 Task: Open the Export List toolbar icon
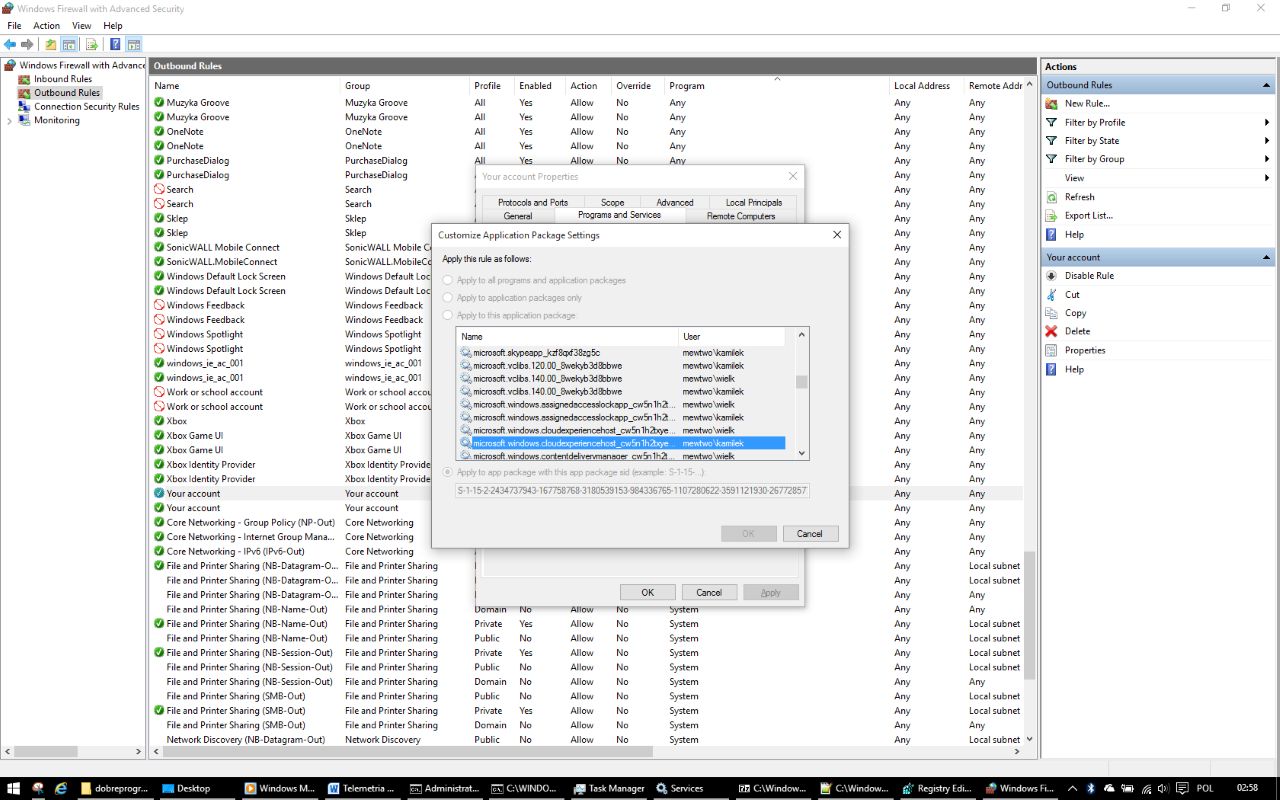click(92, 43)
